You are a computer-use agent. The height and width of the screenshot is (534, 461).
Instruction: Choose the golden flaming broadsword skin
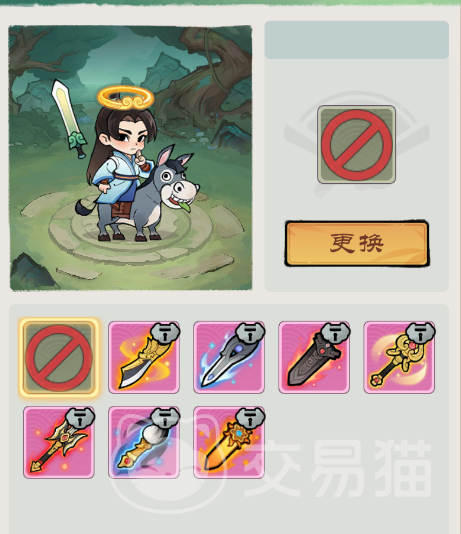144,358
